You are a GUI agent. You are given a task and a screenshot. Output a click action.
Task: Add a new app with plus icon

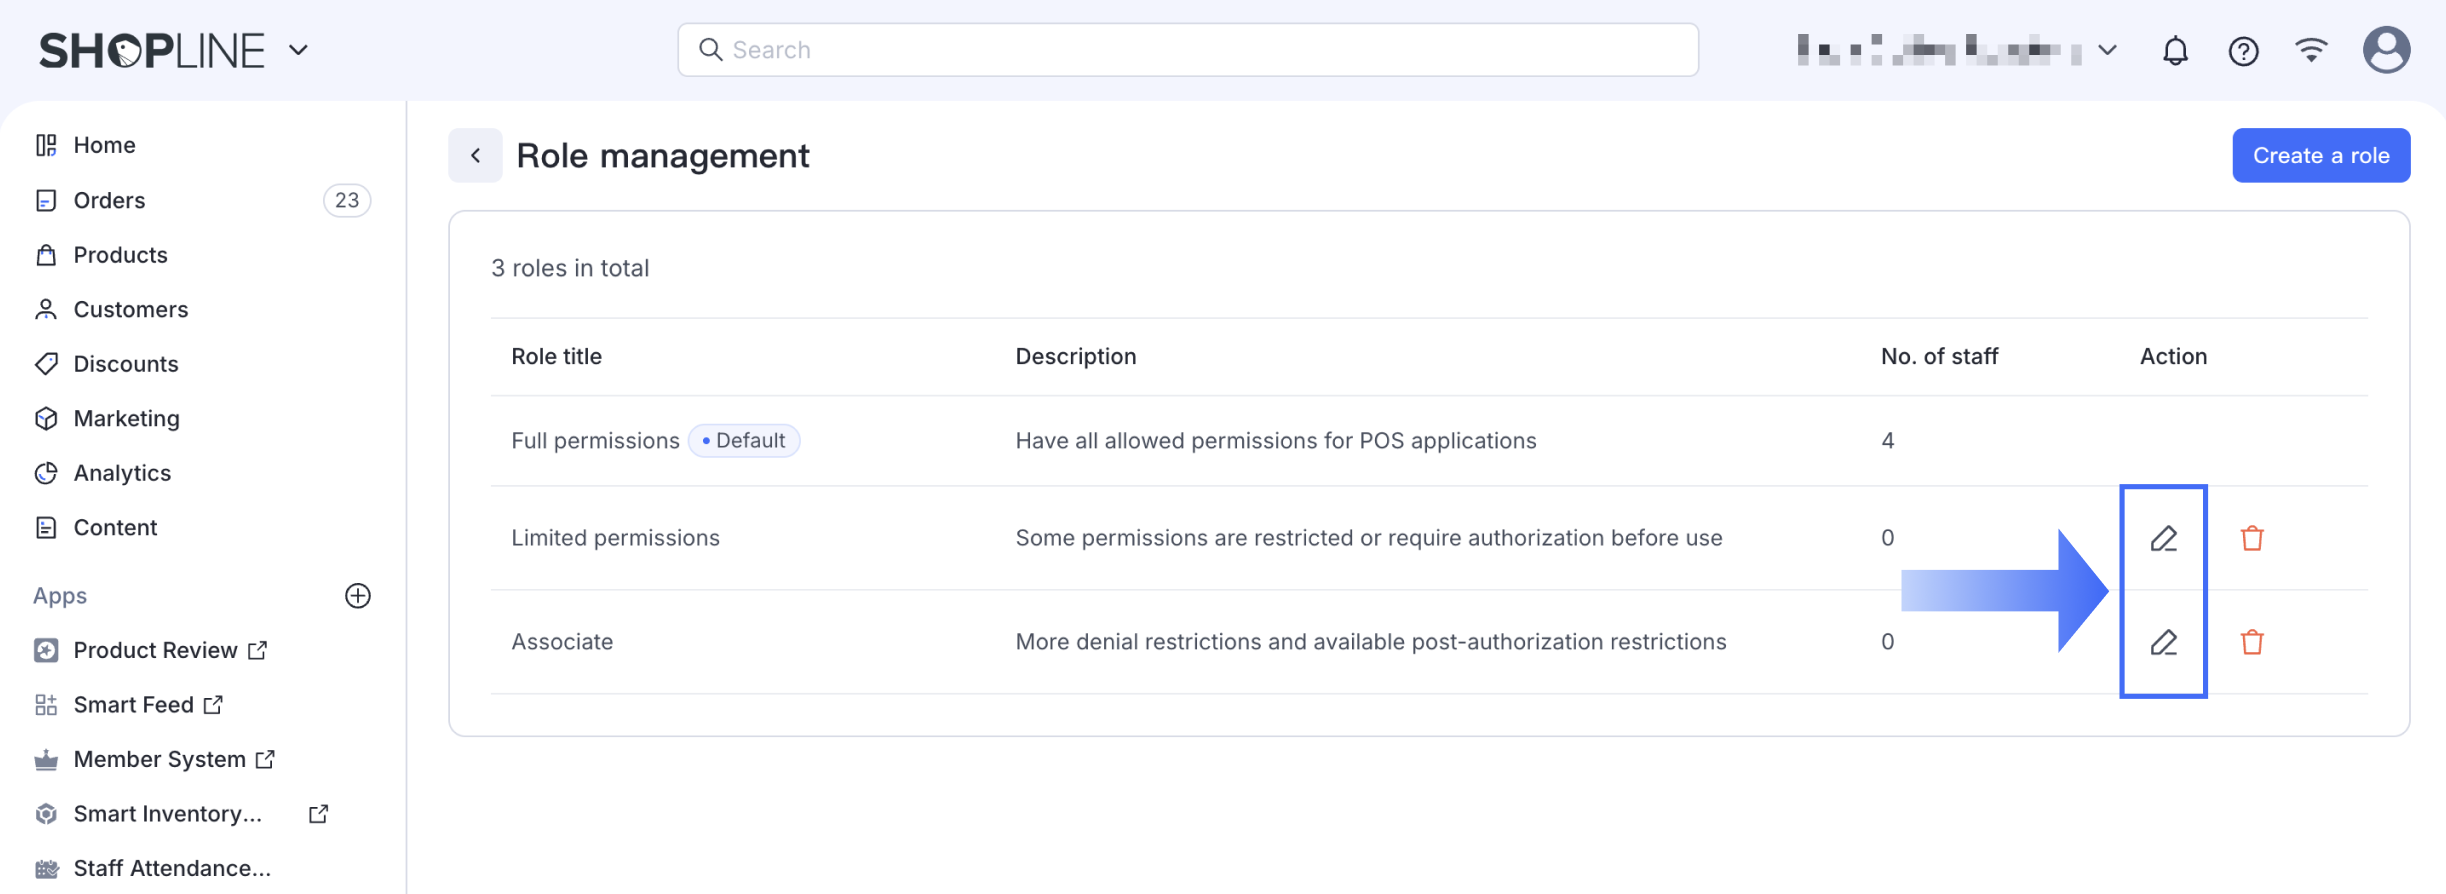(357, 596)
